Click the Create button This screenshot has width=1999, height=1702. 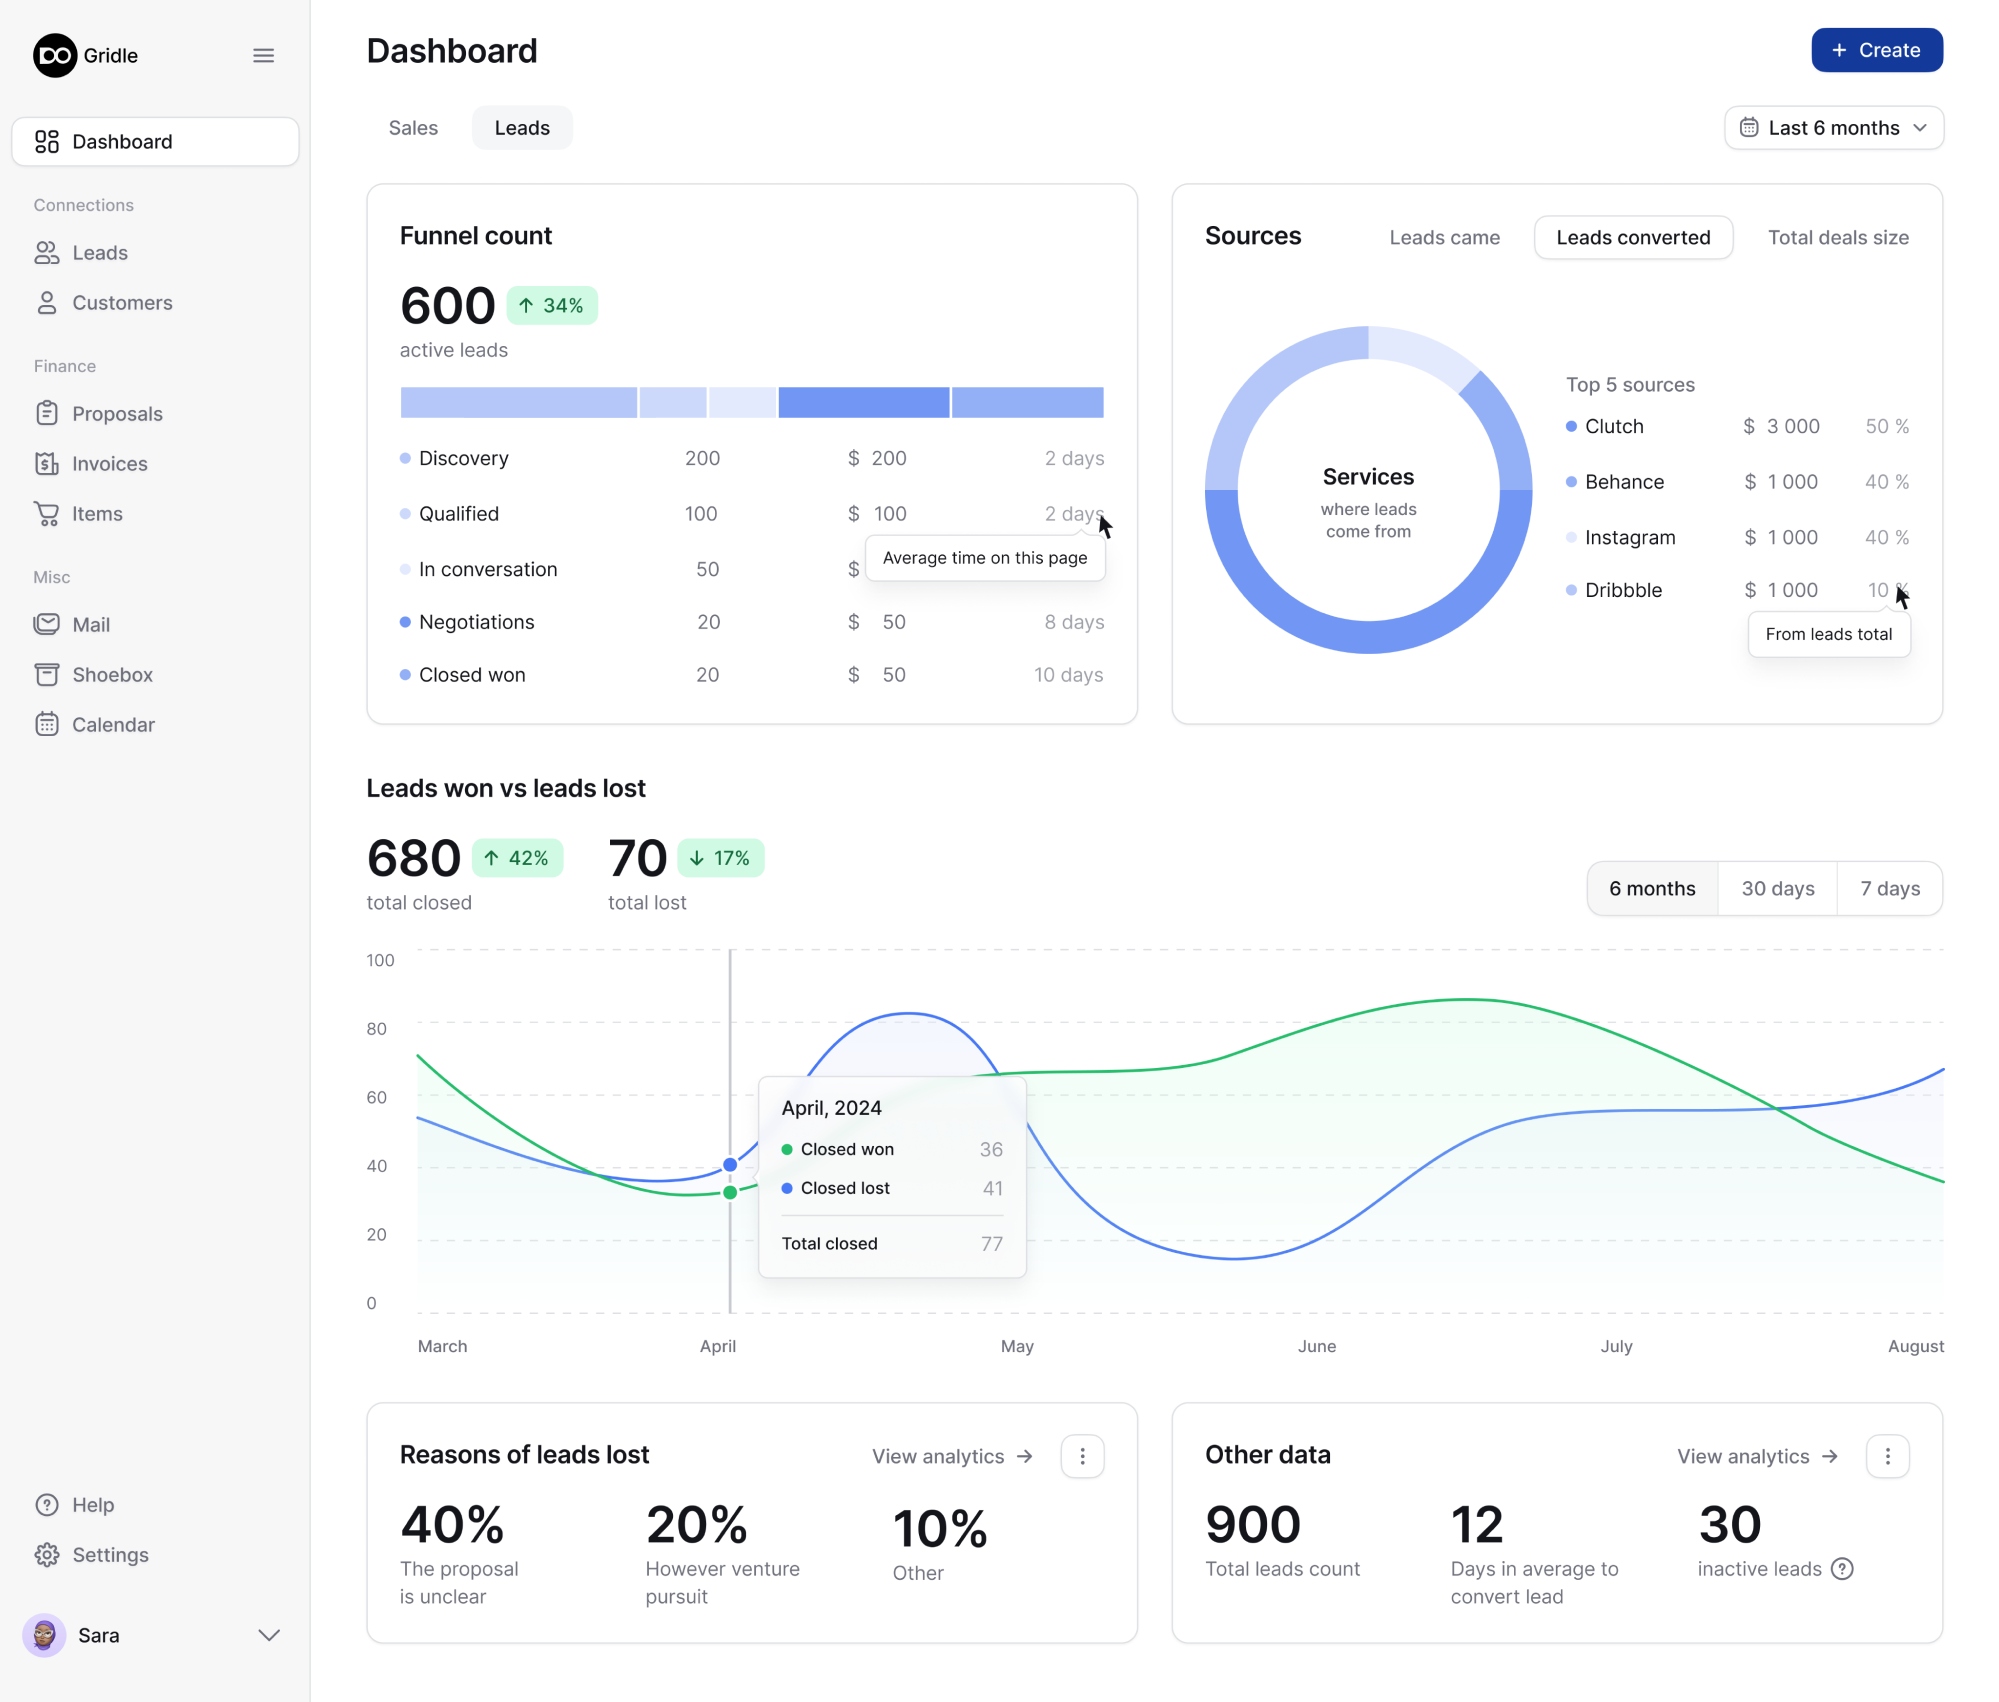click(1876, 50)
